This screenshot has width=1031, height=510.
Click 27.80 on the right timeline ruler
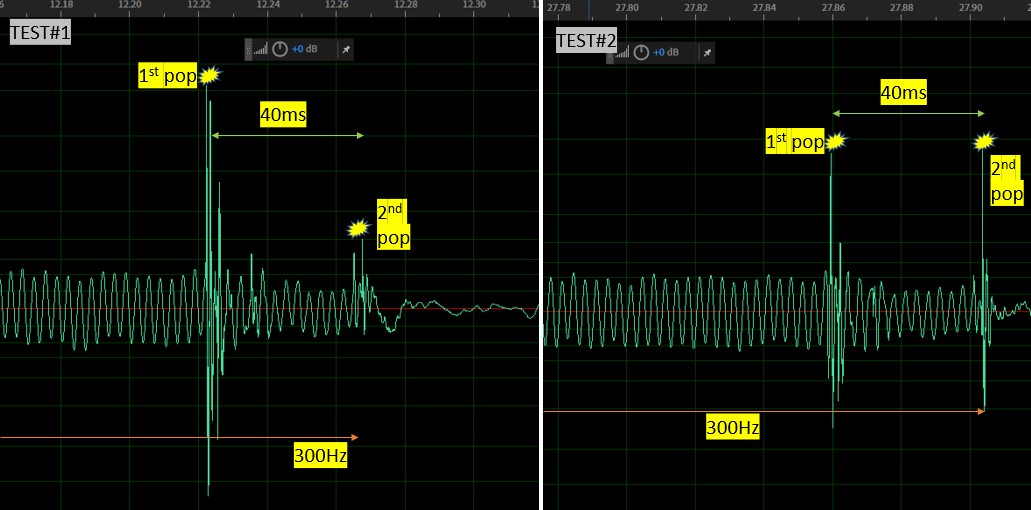627,7
